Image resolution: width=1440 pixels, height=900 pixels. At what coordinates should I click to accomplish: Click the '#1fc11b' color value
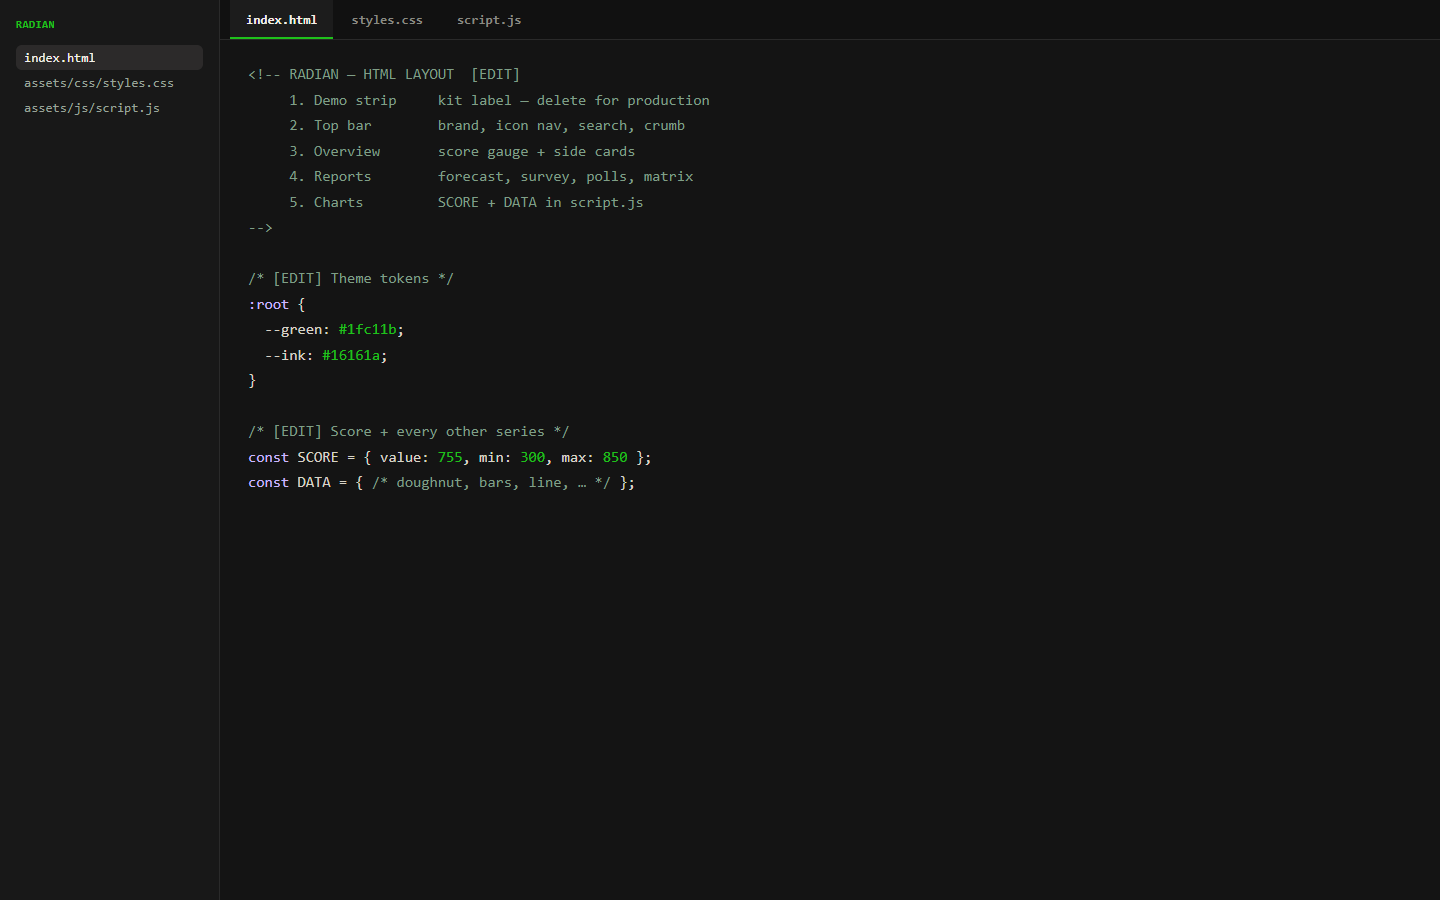(367, 329)
